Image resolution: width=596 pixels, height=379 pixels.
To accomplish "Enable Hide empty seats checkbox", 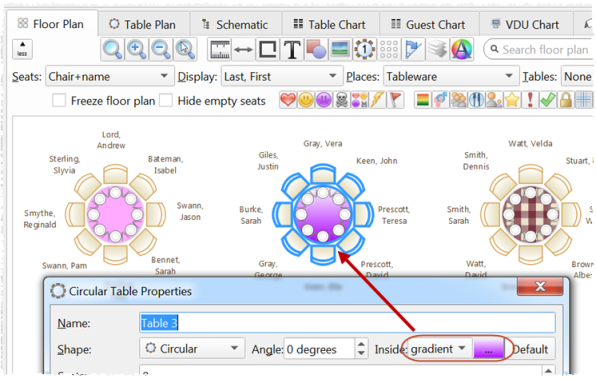I will [166, 101].
